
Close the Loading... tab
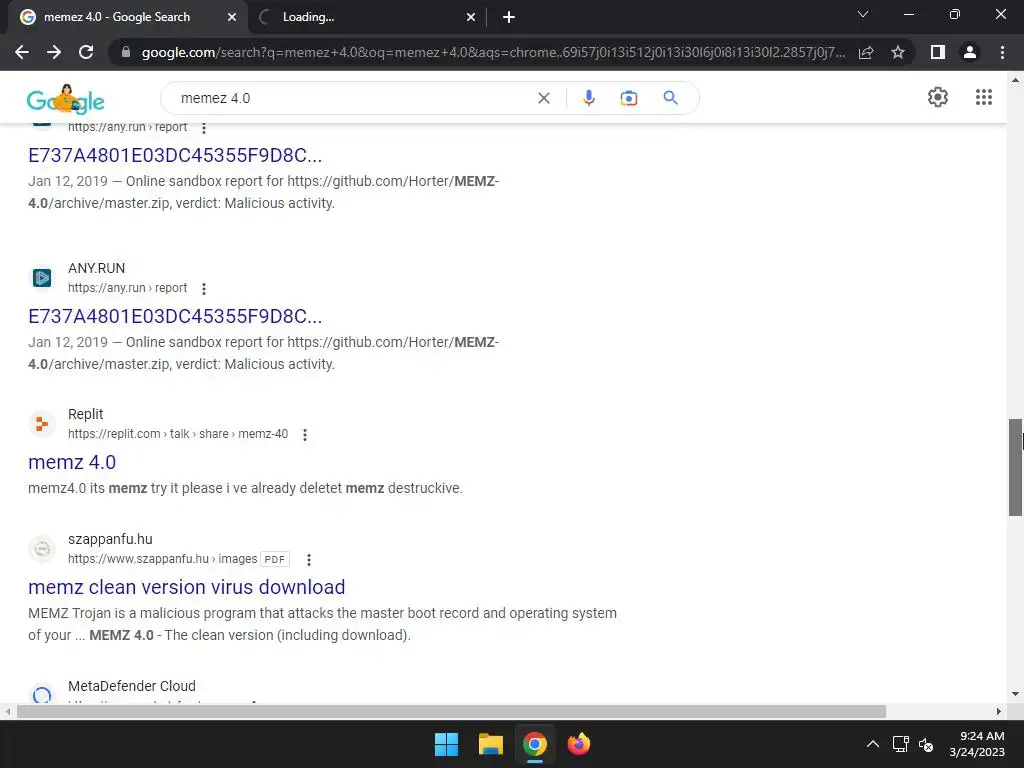click(471, 18)
